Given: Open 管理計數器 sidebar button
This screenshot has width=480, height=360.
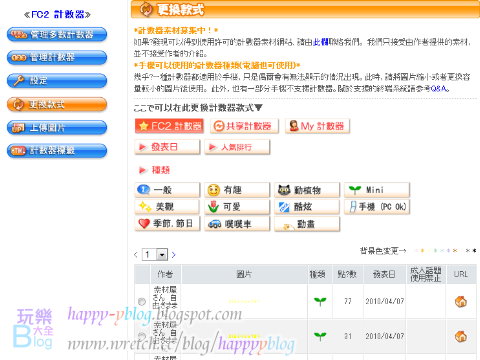Looking at the screenshot, I should click(57, 57).
